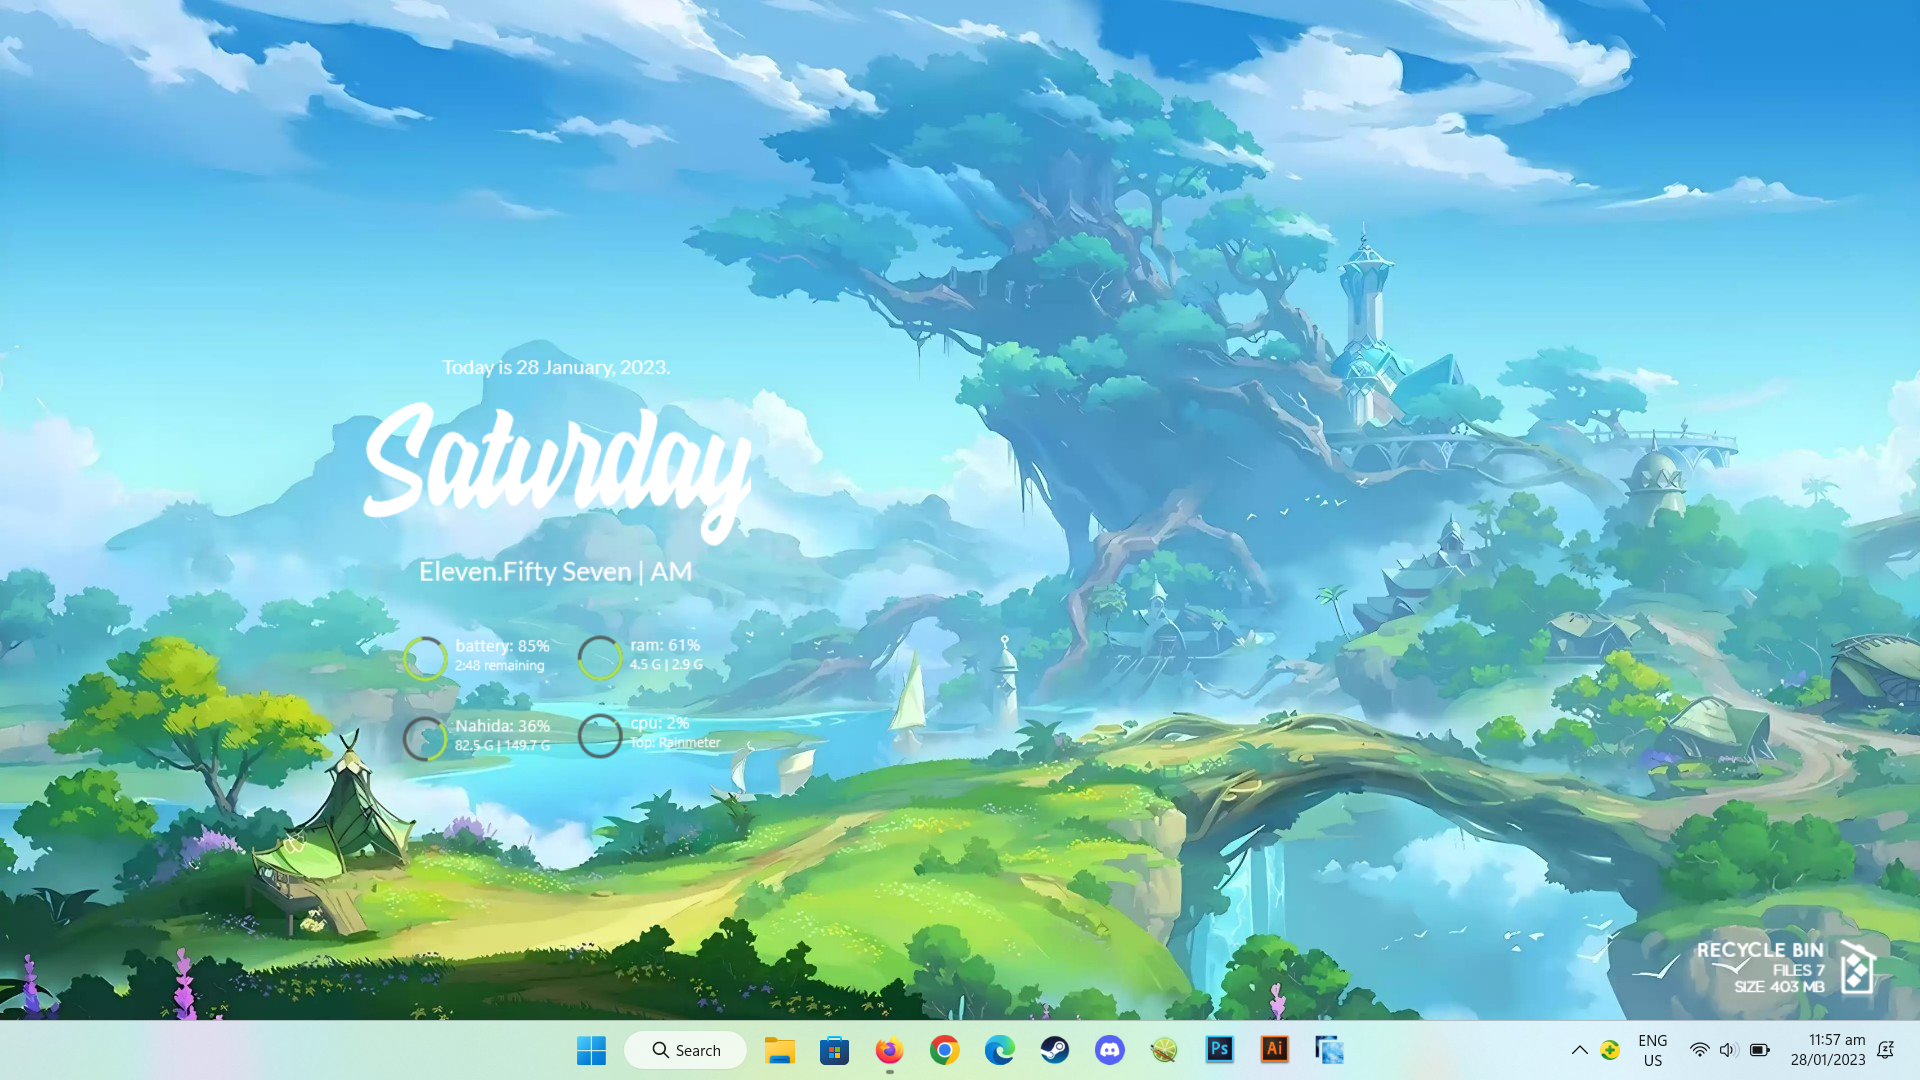Open the 360 Total Security tray icon
This screenshot has height=1080, width=1920.
[1612, 1050]
